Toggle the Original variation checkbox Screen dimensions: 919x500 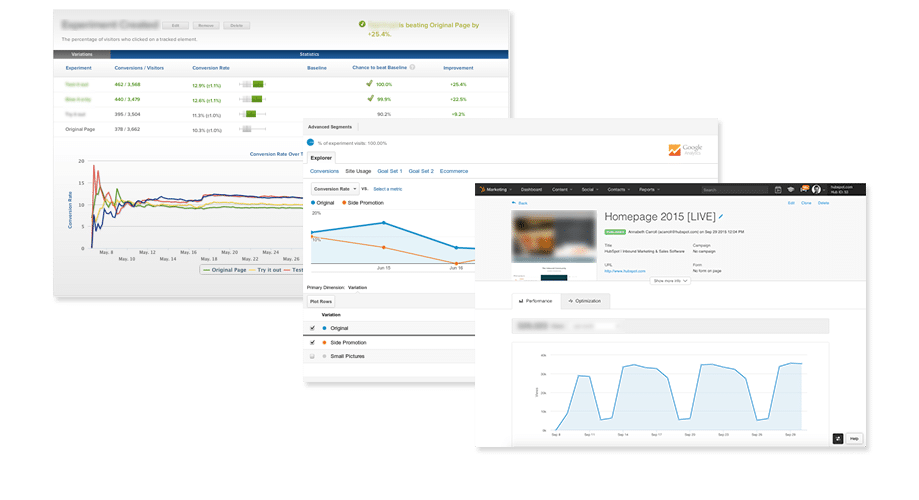pyautogui.click(x=312, y=328)
